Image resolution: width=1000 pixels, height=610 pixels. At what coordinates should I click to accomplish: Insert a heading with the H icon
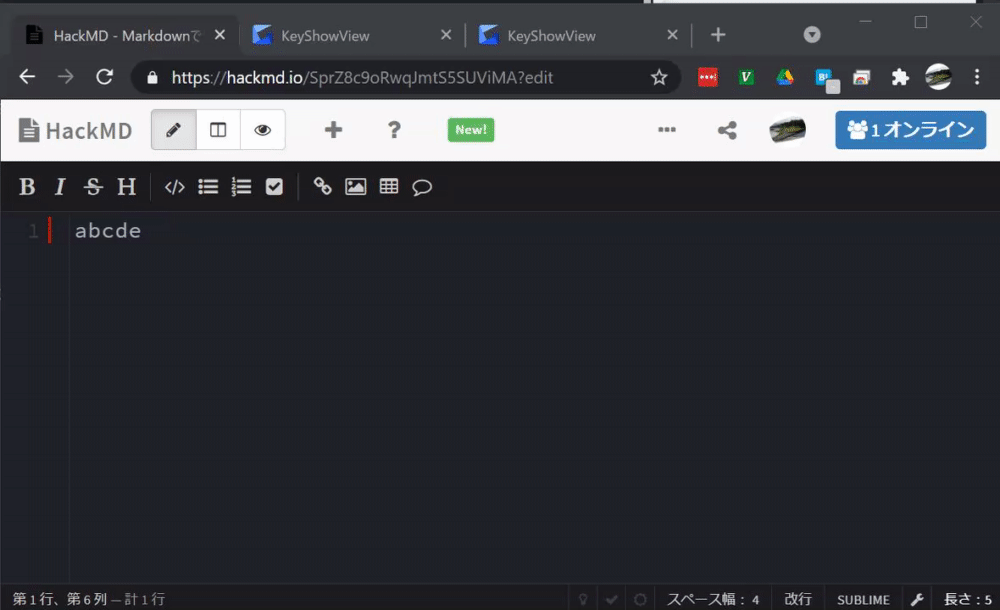pyautogui.click(x=126, y=186)
